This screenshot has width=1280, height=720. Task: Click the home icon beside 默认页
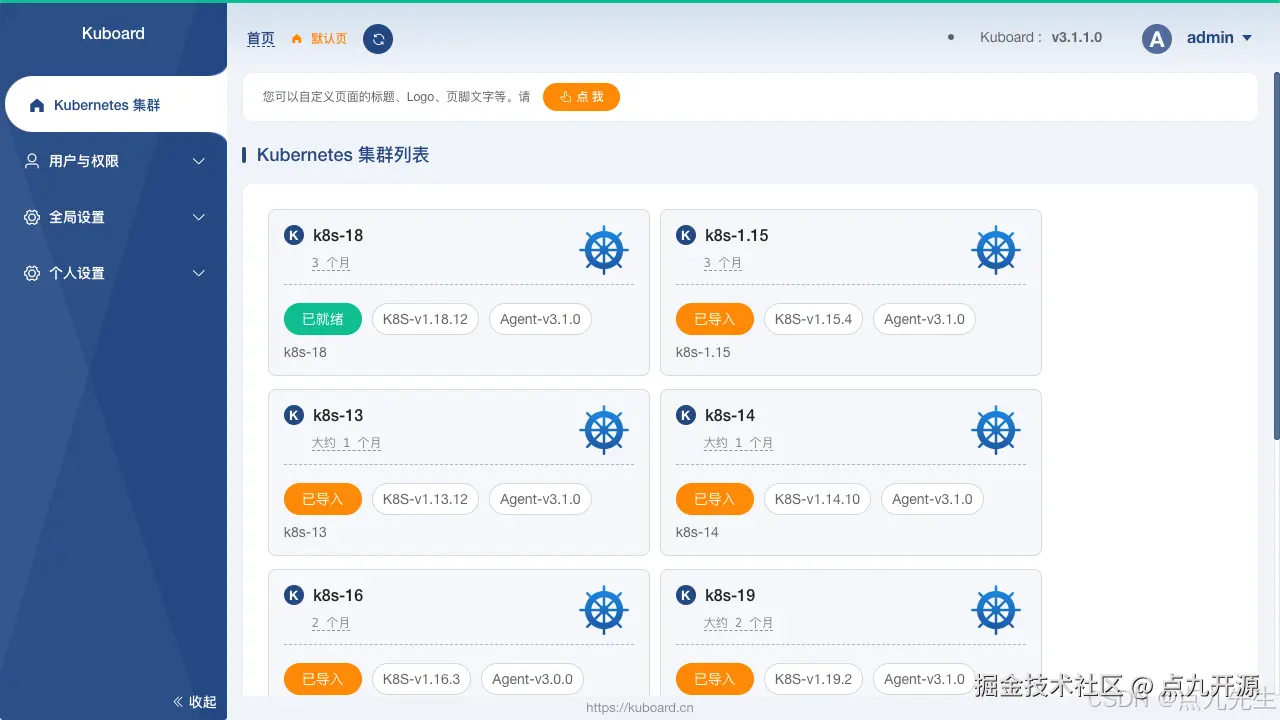[298, 39]
